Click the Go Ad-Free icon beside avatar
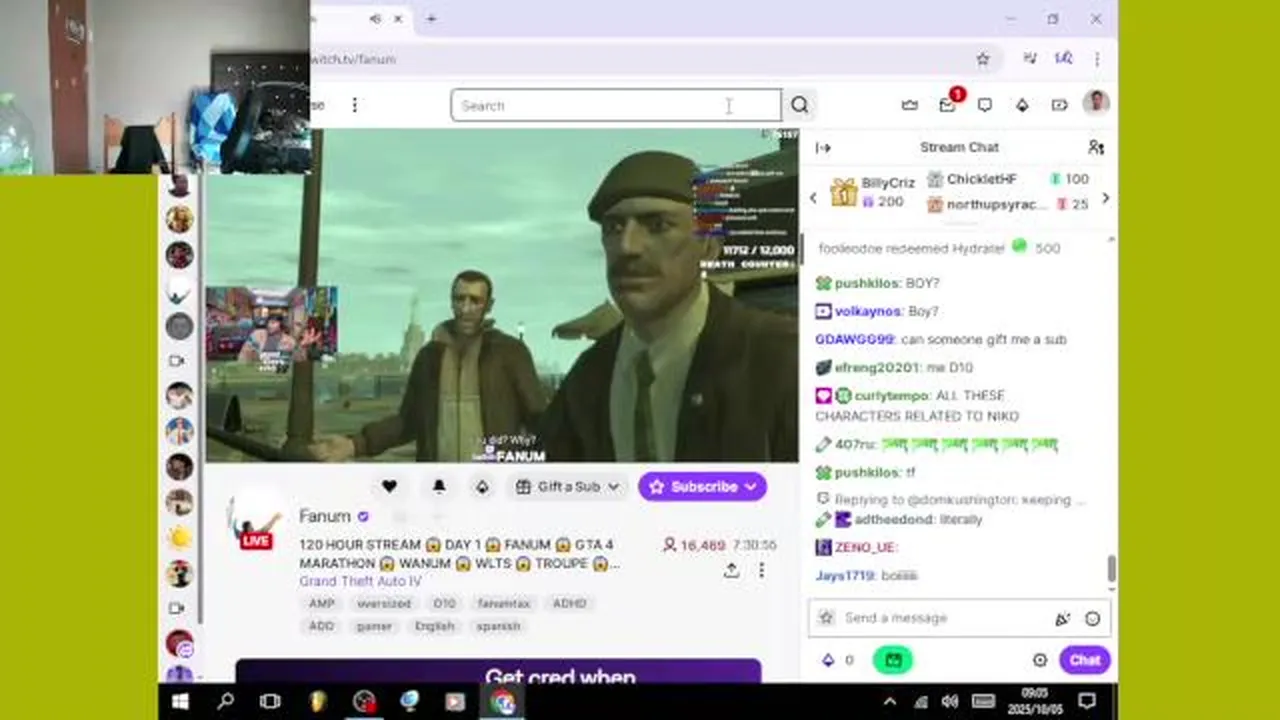The height and width of the screenshot is (720, 1280). tap(1059, 105)
